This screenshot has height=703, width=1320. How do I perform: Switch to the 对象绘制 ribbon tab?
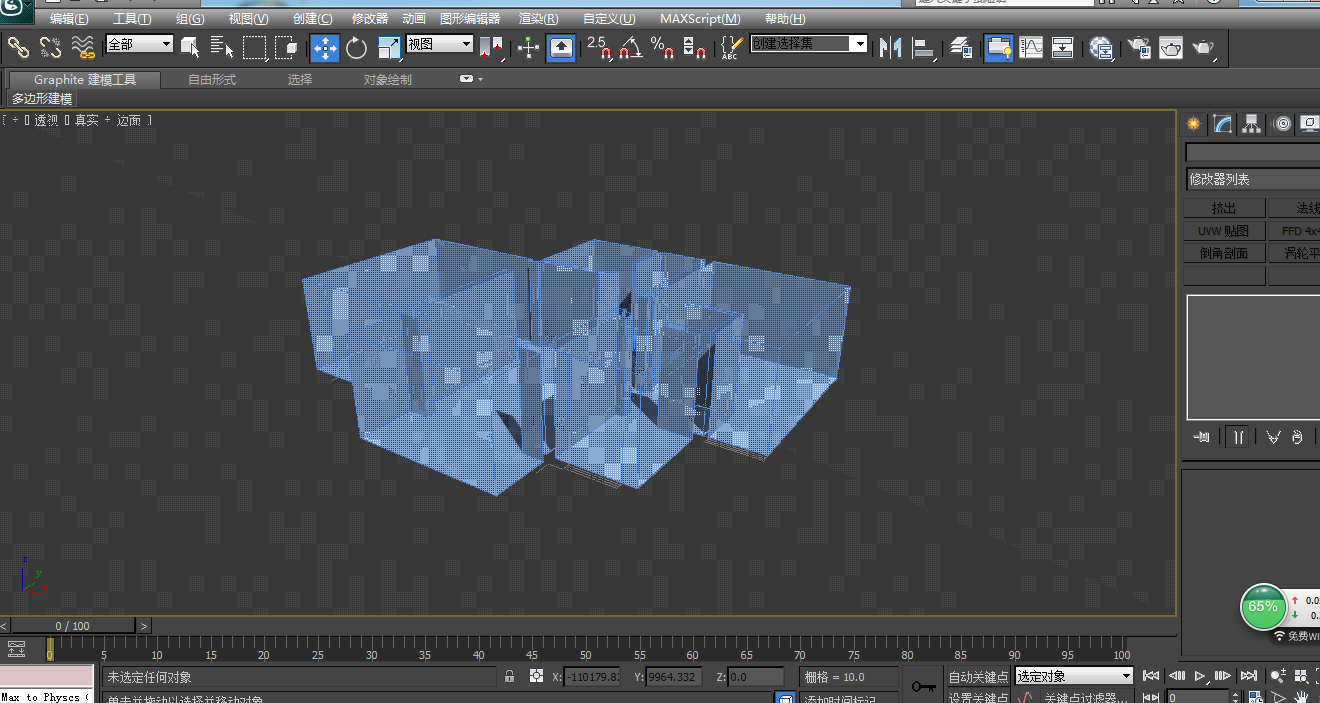pyautogui.click(x=388, y=80)
